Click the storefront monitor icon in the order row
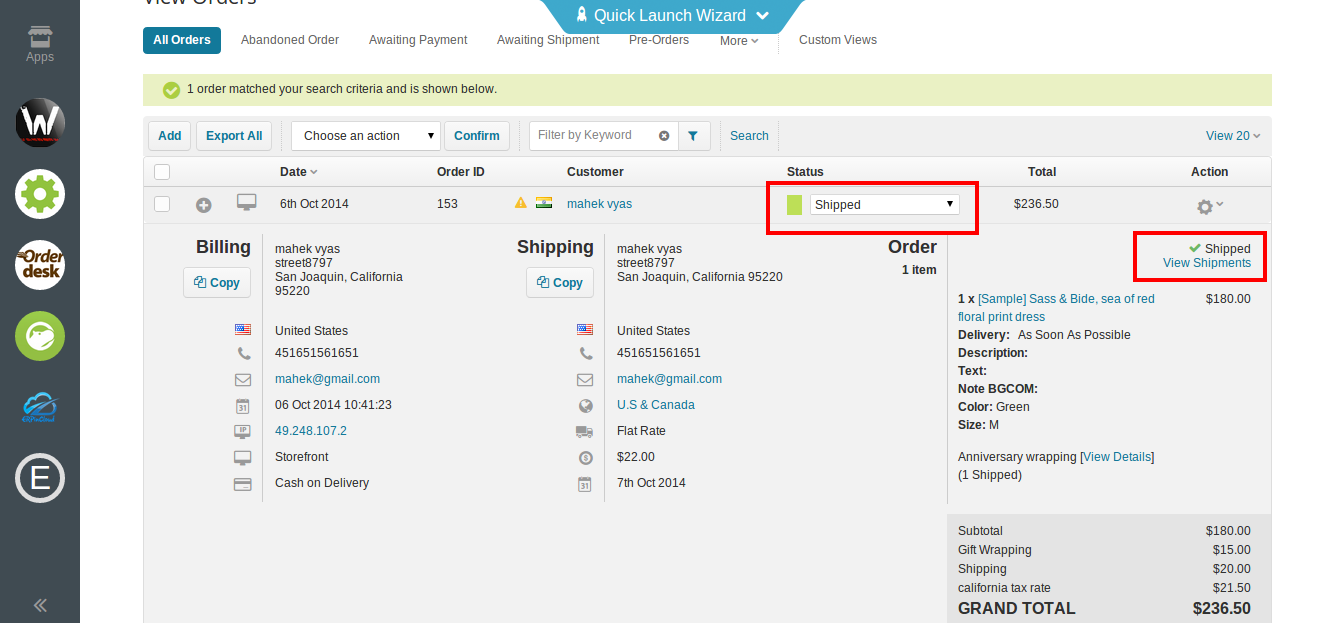1335x623 pixels. point(246,202)
